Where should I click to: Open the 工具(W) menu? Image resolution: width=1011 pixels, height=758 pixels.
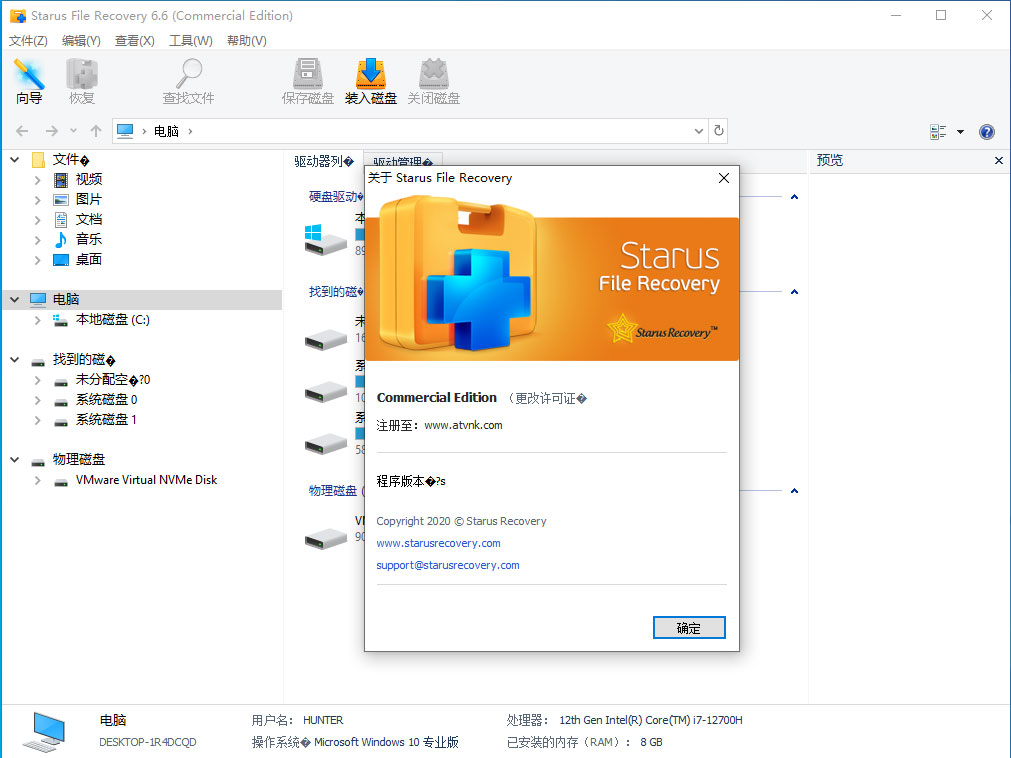(191, 41)
